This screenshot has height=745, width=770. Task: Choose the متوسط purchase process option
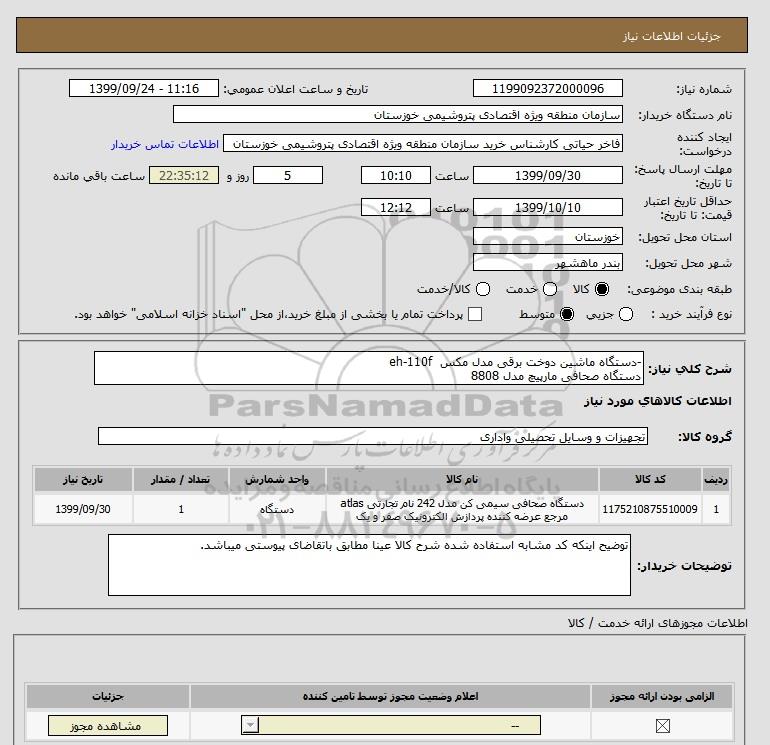(567, 314)
